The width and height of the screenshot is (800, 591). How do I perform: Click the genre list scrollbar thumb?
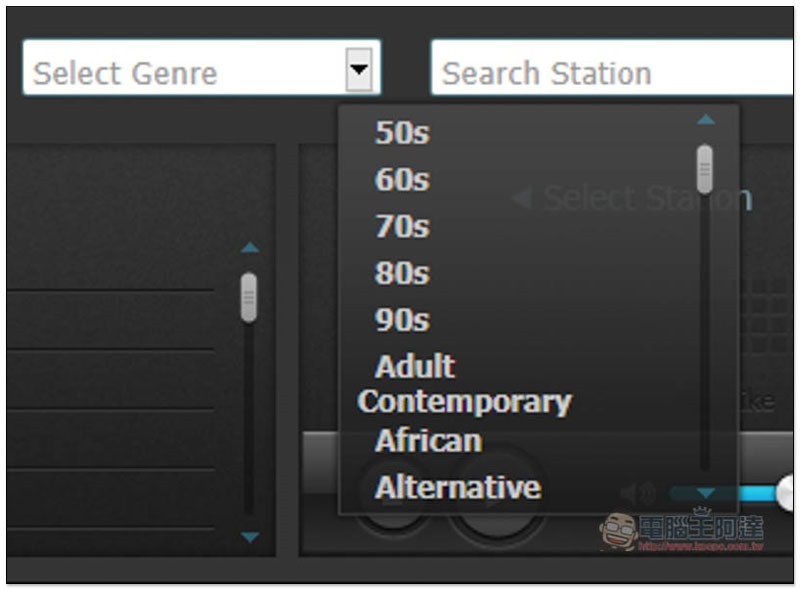pos(705,169)
